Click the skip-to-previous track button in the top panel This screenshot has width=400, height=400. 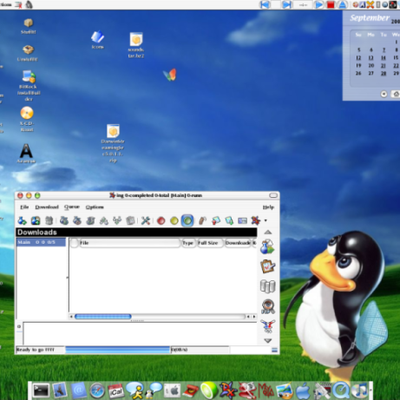click(265, 5)
